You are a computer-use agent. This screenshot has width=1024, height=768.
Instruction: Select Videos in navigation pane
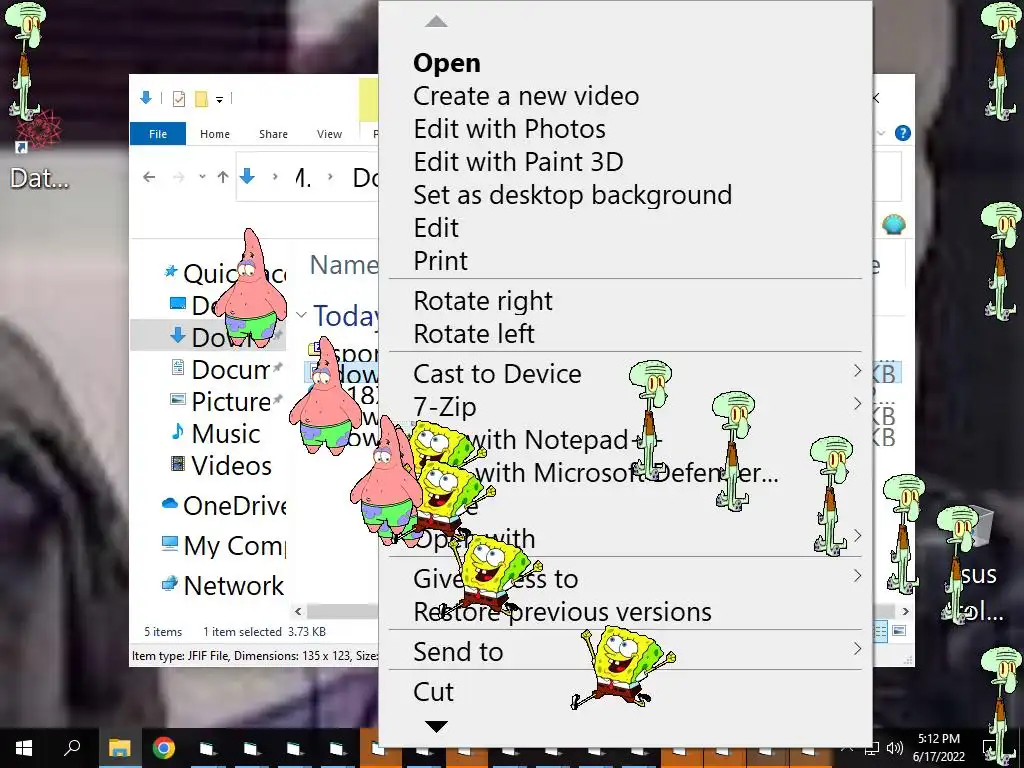221,466
